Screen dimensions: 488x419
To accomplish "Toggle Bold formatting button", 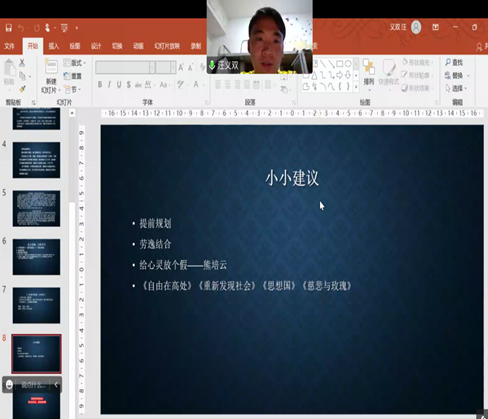I will coord(100,85).
